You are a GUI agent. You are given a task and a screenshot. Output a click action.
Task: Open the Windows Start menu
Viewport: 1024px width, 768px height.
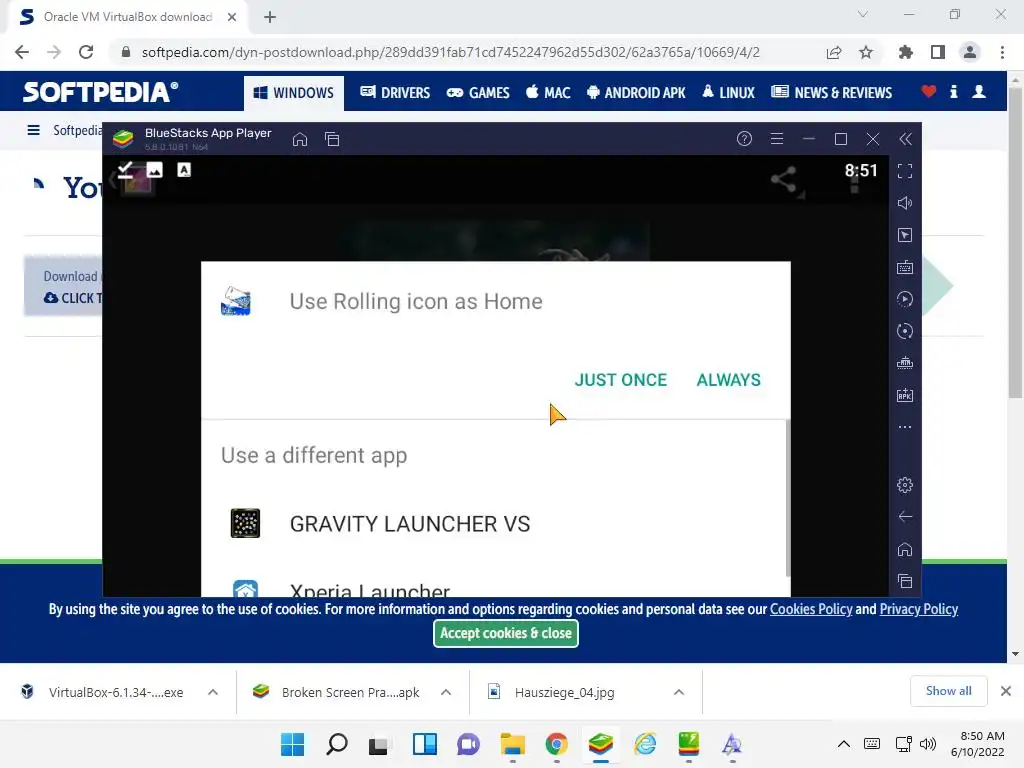pyautogui.click(x=293, y=744)
